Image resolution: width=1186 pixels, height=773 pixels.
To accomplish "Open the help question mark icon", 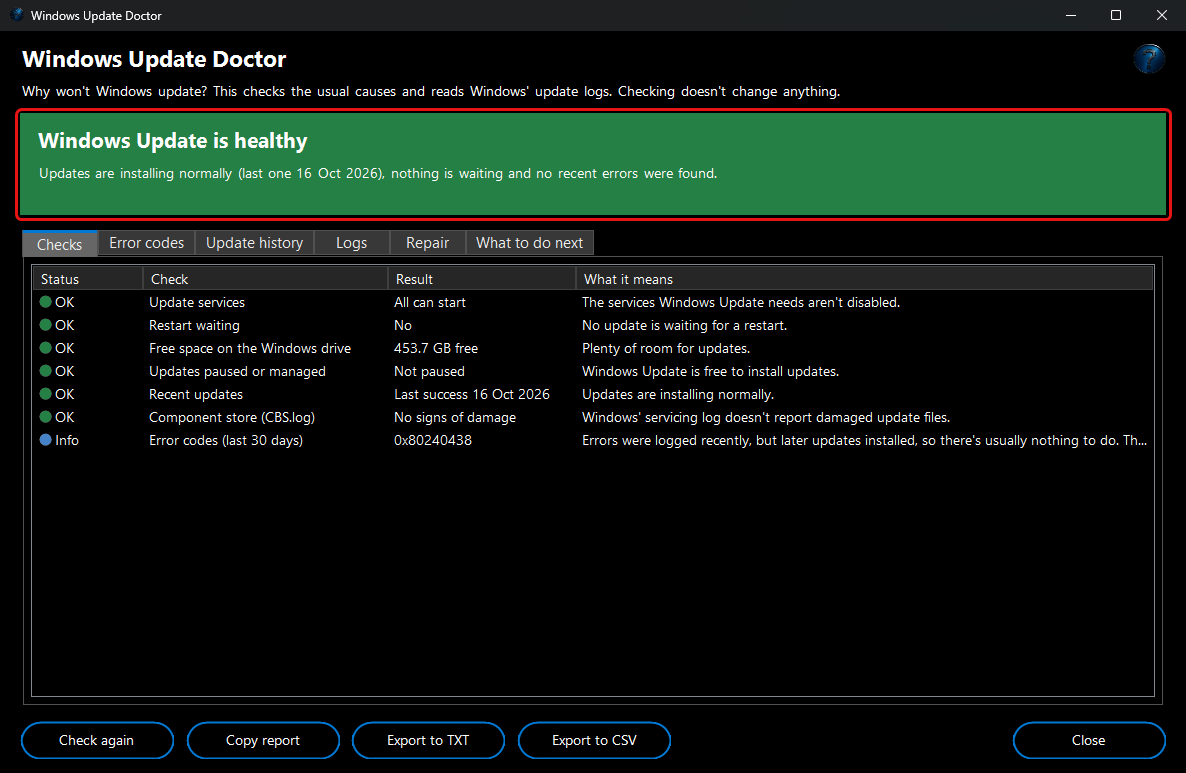I will click(x=1149, y=59).
